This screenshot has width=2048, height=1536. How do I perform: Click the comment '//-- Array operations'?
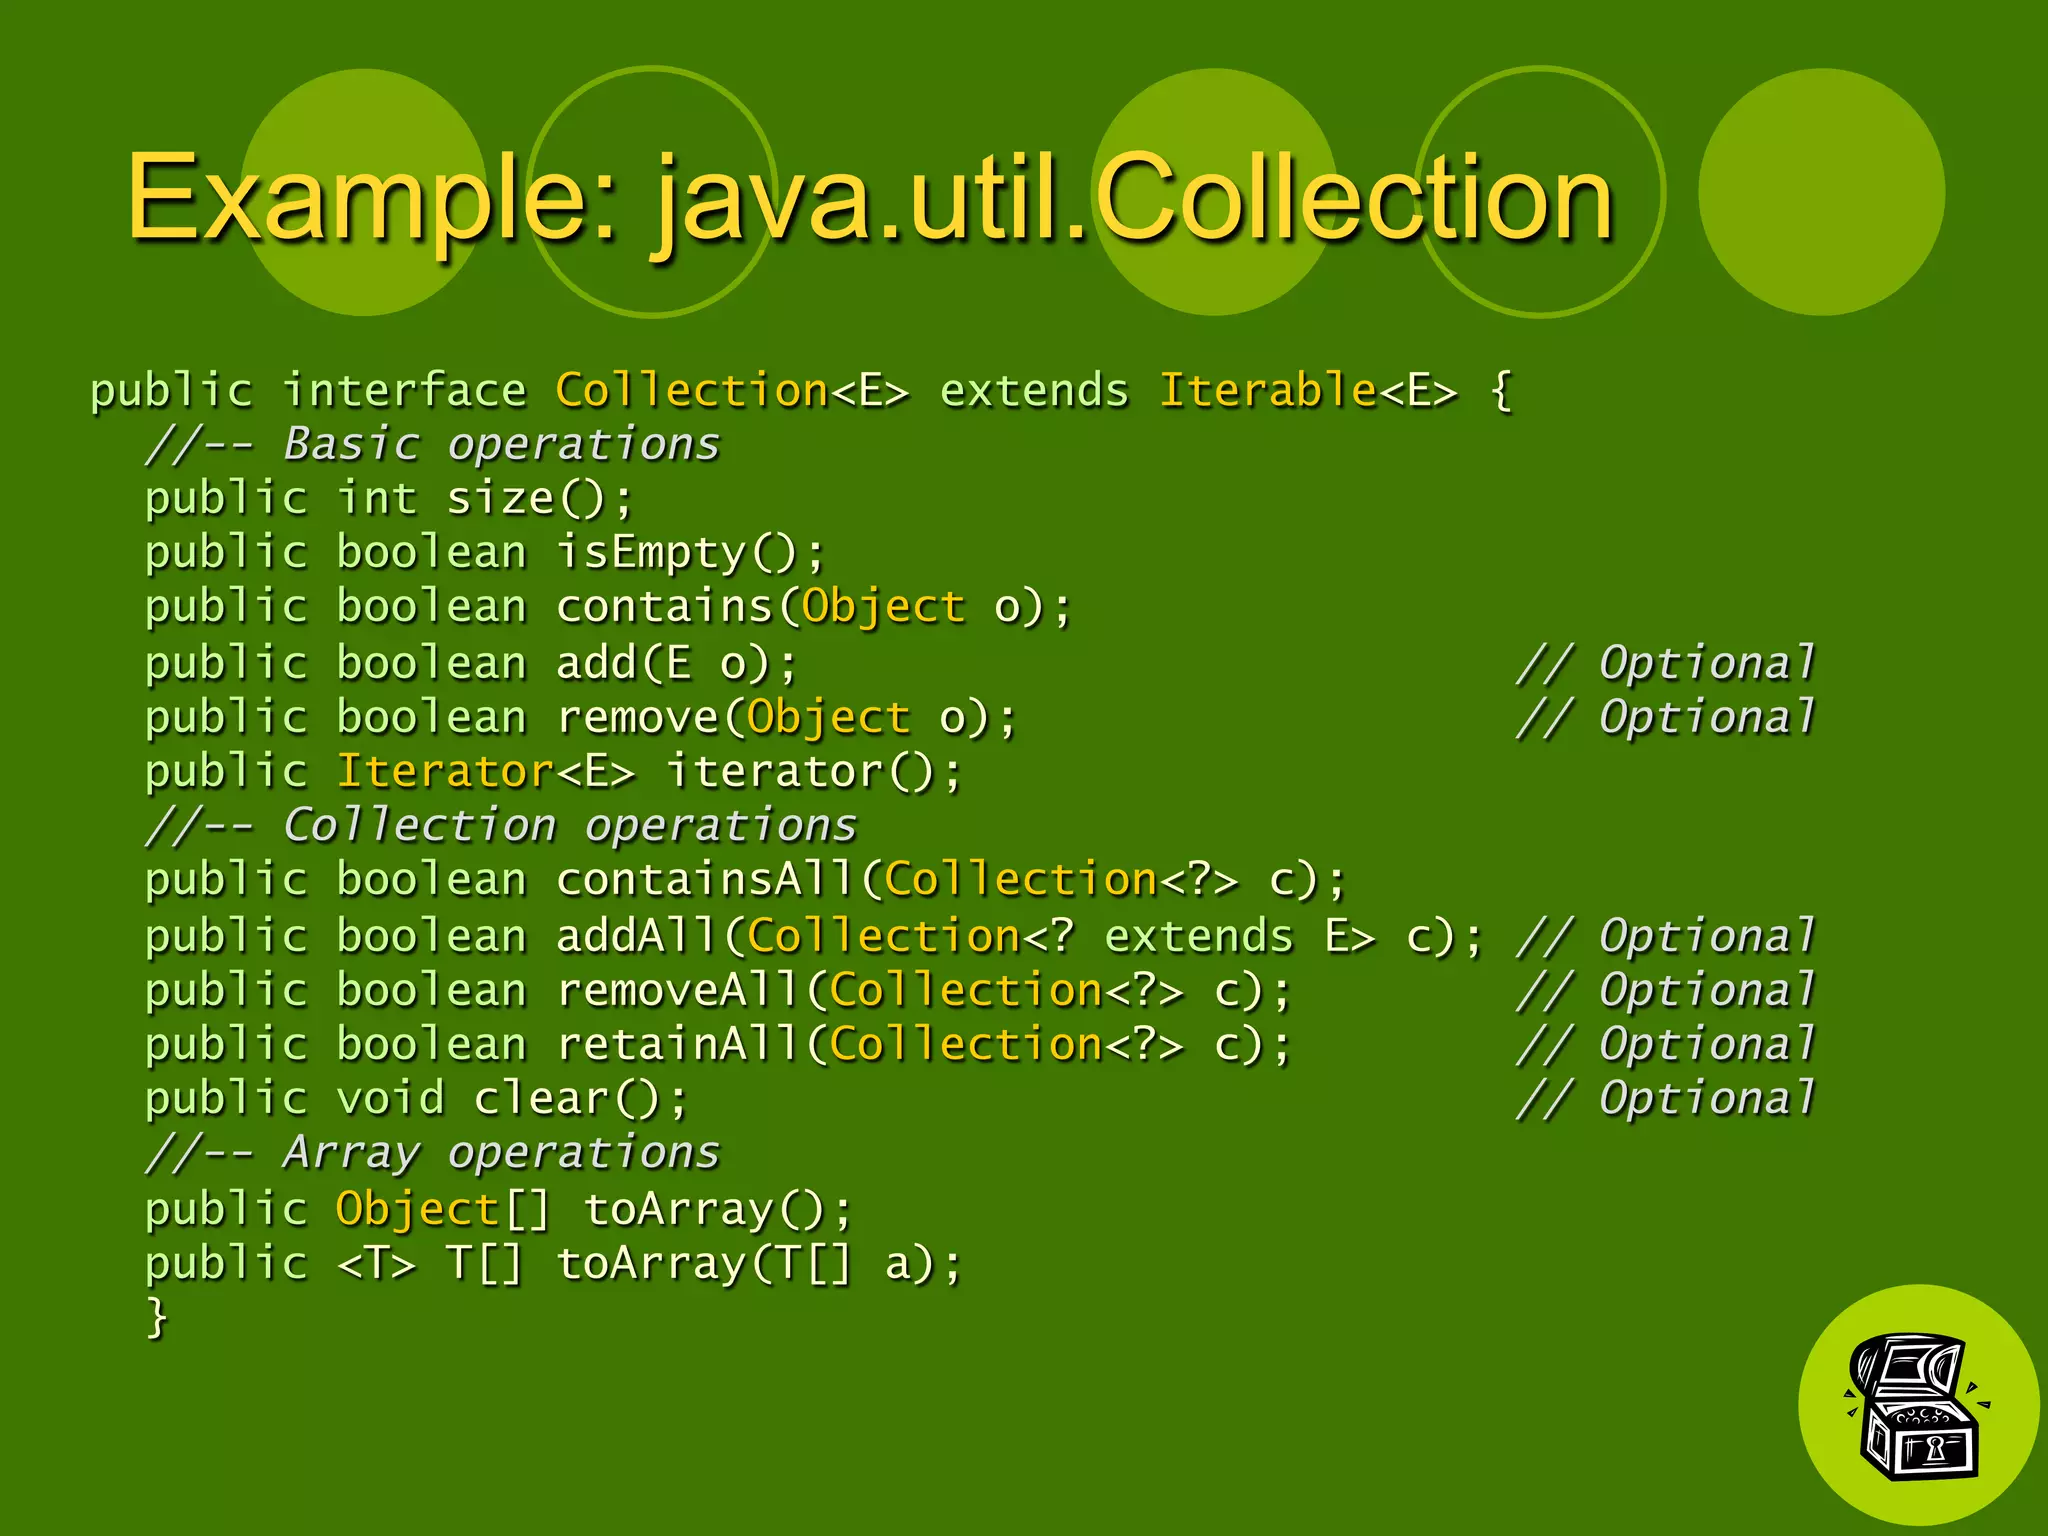[x=433, y=1152]
